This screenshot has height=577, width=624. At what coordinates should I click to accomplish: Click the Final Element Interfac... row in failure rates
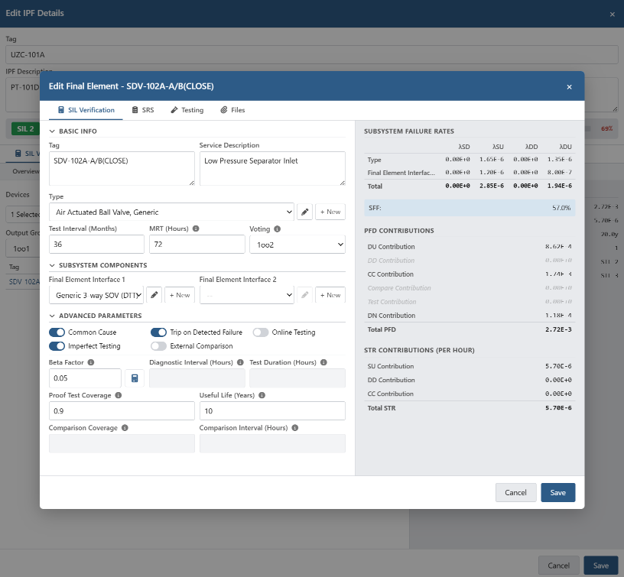click(x=470, y=173)
